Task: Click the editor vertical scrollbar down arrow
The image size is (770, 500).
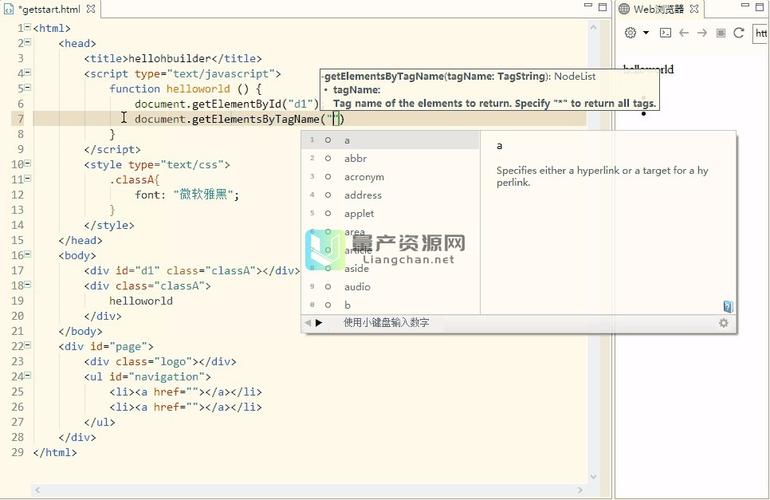Action: (x=593, y=476)
